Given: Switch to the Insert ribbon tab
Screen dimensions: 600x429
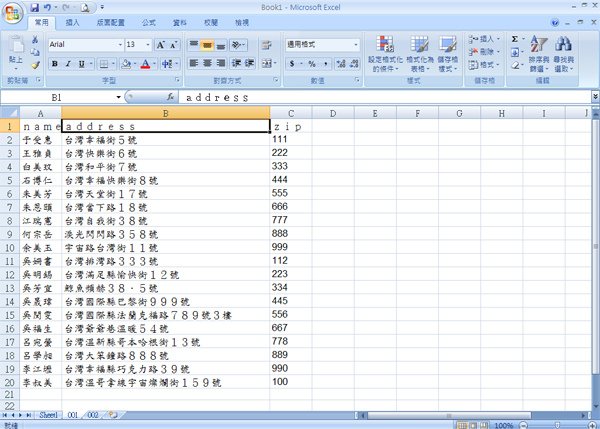Looking at the screenshot, I should [72, 23].
